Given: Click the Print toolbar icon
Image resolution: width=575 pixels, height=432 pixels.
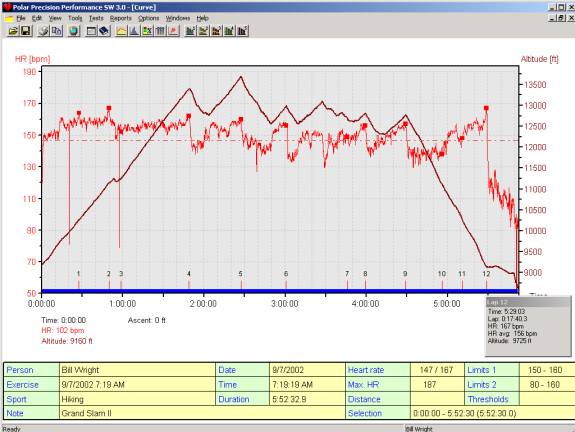Looking at the screenshot, I should point(43,31).
